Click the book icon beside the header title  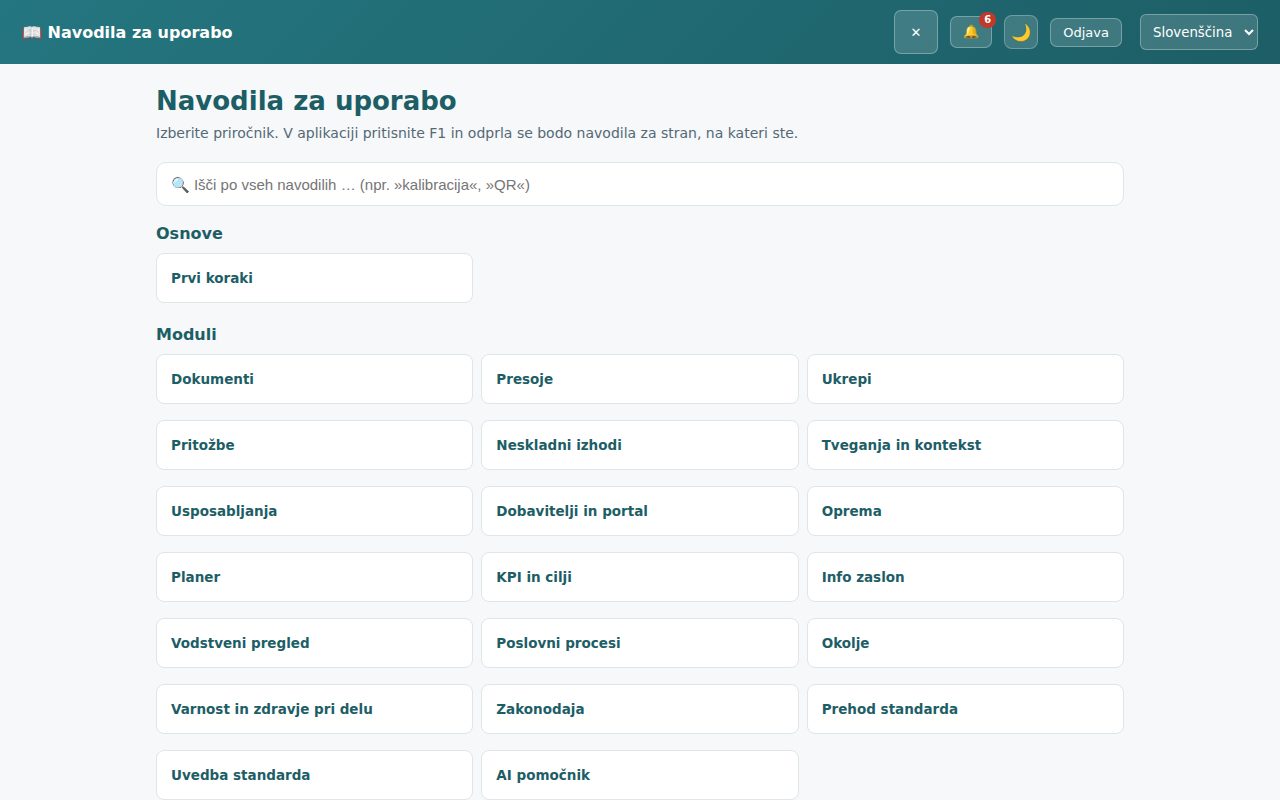point(32,32)
